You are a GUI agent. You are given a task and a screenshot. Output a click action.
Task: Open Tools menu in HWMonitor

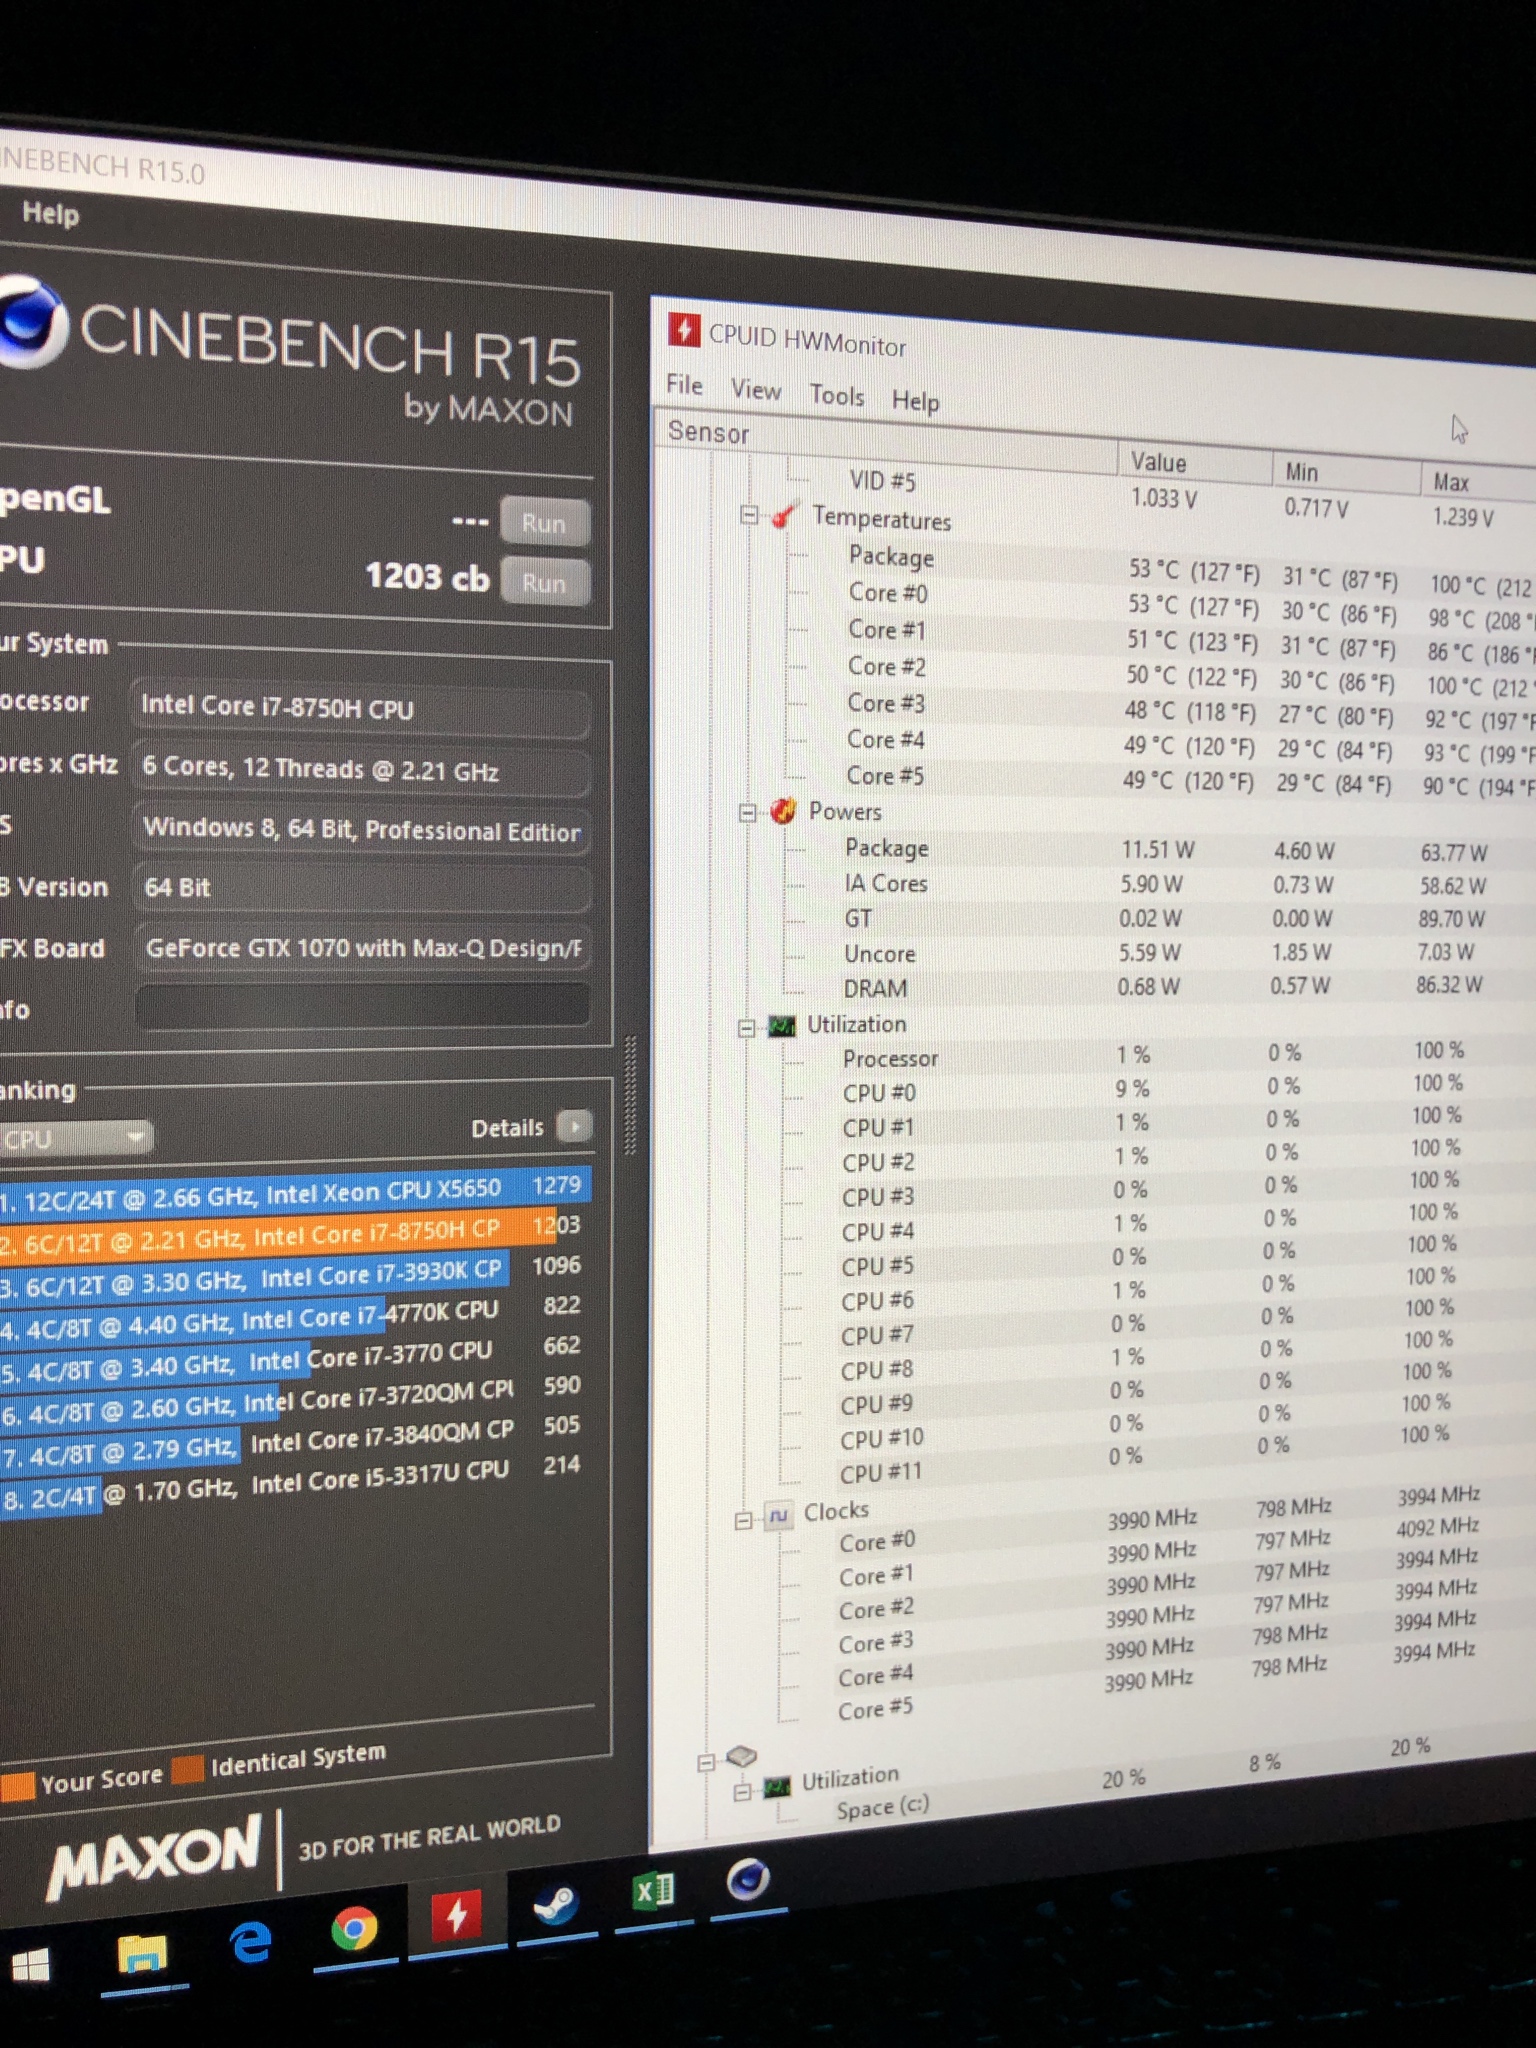[837, 395]
